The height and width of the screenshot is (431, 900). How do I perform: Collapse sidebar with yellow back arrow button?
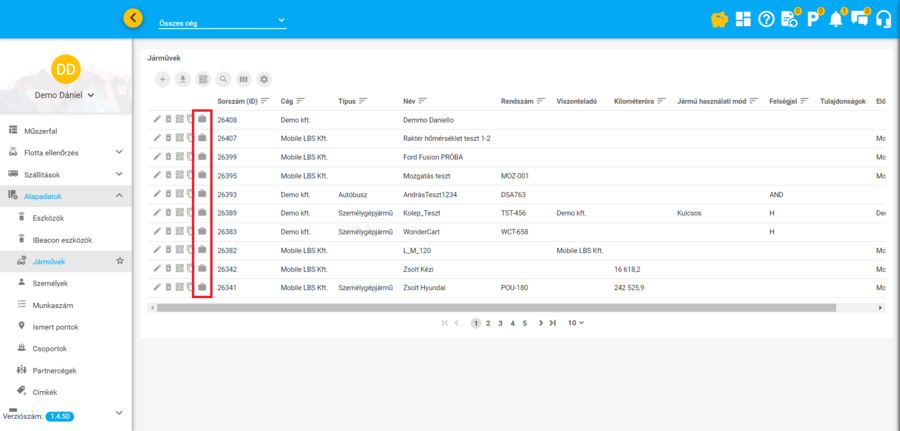coord(133,18)
